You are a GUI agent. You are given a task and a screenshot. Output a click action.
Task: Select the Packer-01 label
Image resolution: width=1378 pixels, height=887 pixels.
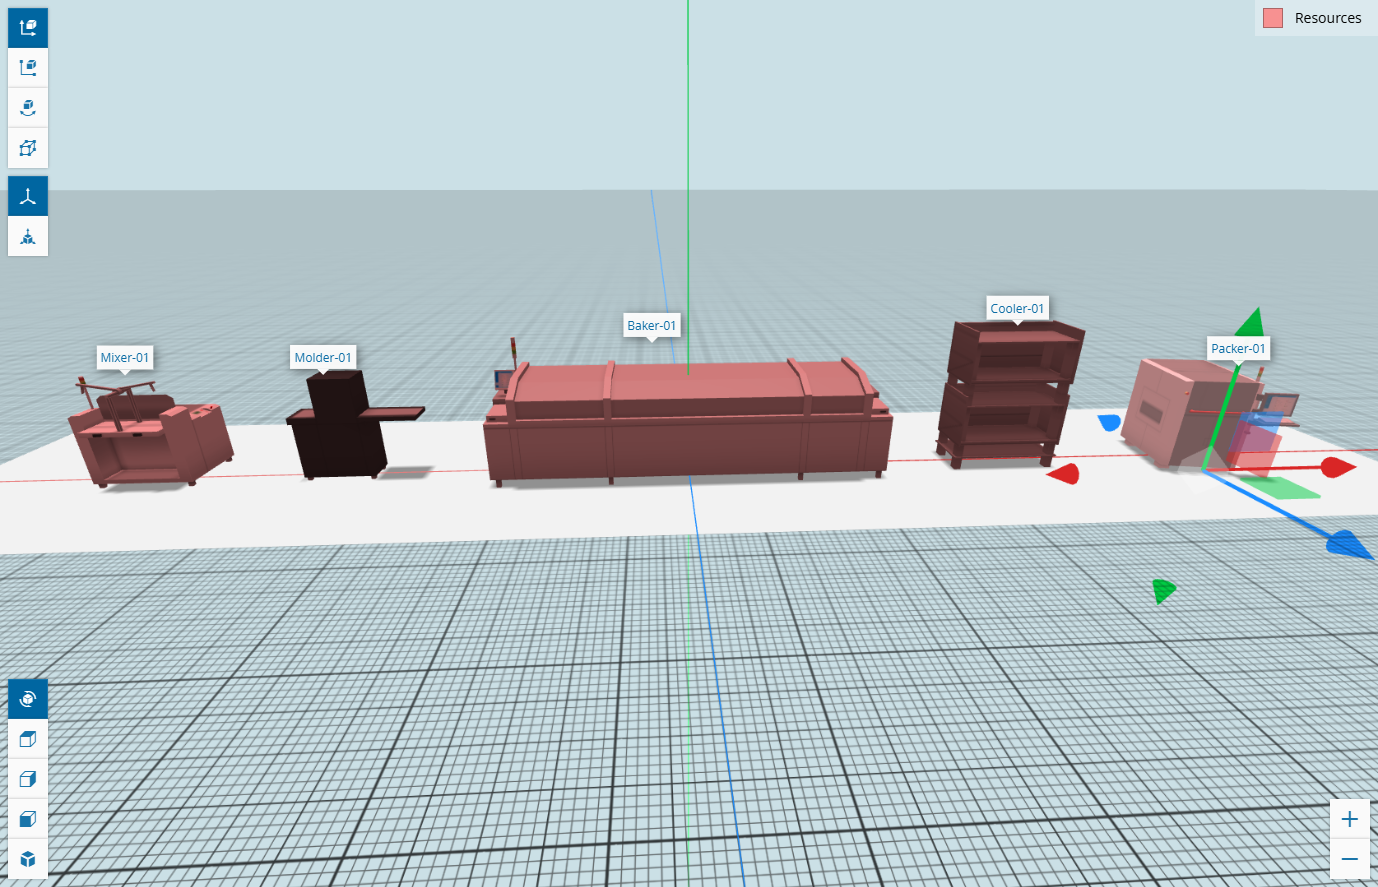click(x=1238, y=348)
